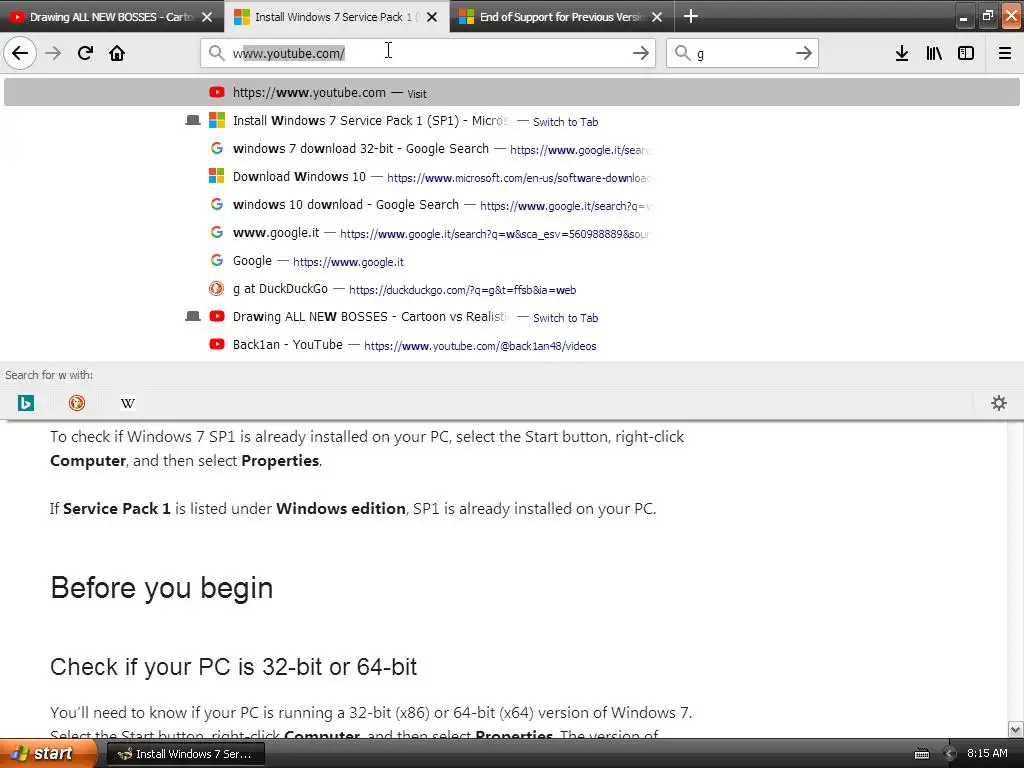Click inside the URL address field
The image size is (1024, 768).
(x=428, y=53)
